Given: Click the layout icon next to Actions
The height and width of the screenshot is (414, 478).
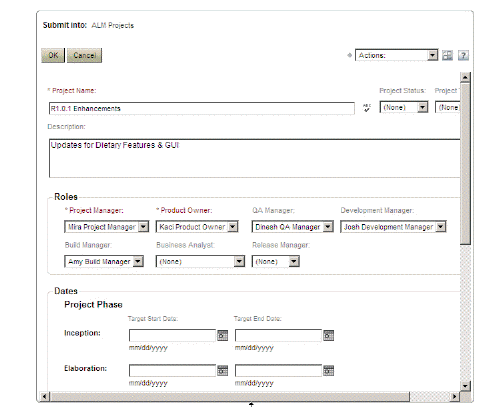Looking at the screenshot, I should pos(447,55).
